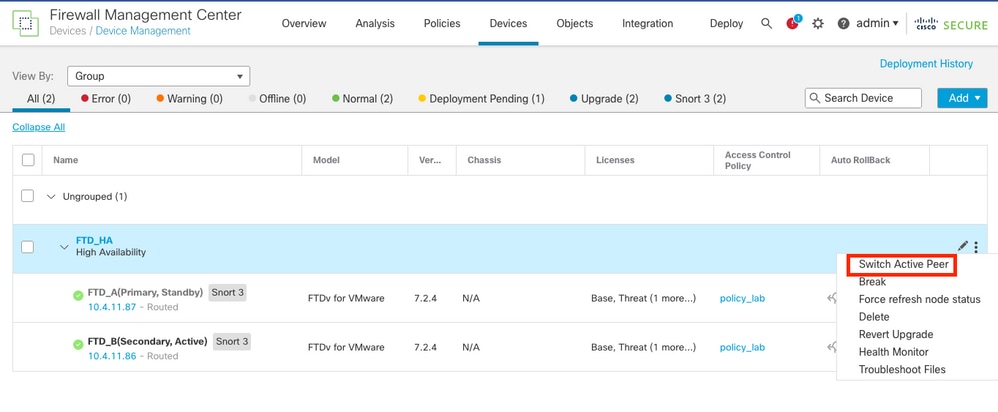This screenshot has height=412, width=998.
Task: Click green status icon next to FTD_B
Action: click(x=78, y=344)
